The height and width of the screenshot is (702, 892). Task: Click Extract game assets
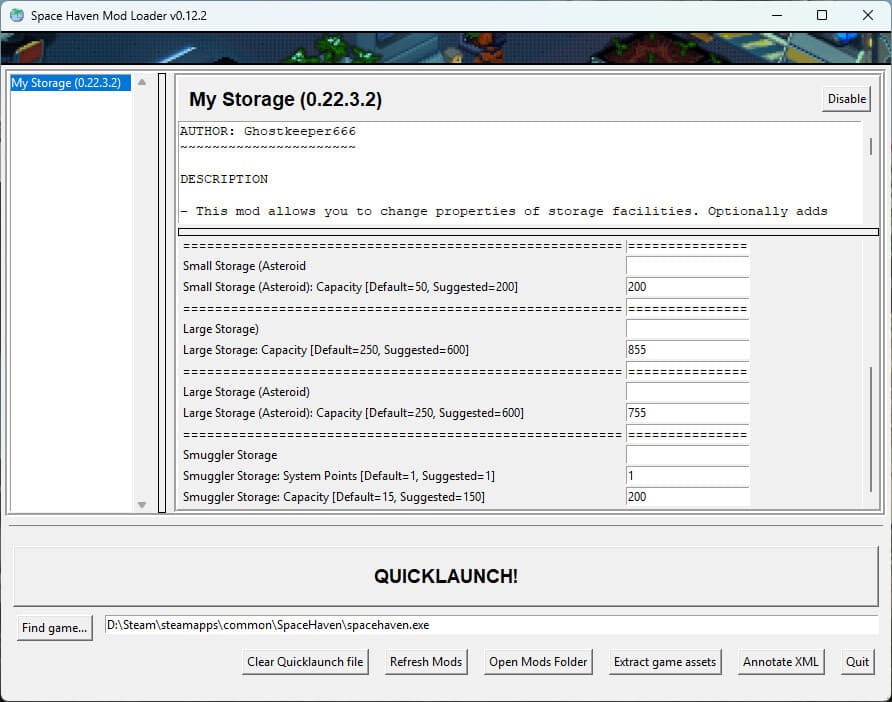point(665,662)
